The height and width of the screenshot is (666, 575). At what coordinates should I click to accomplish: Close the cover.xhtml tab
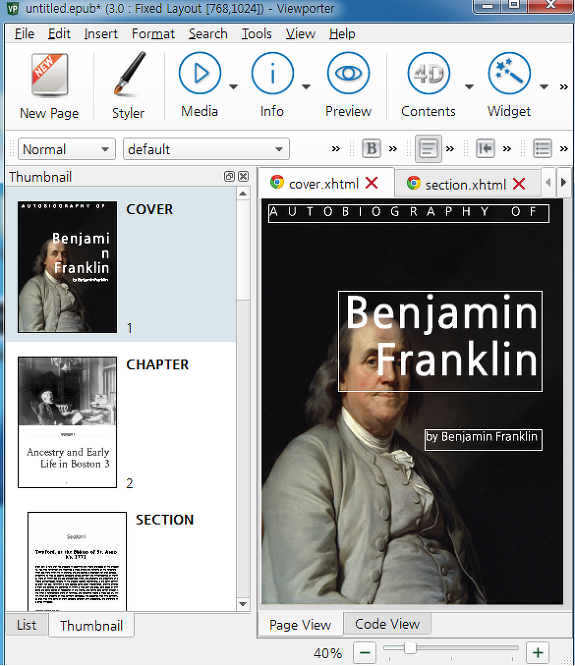tap(372, 183)
